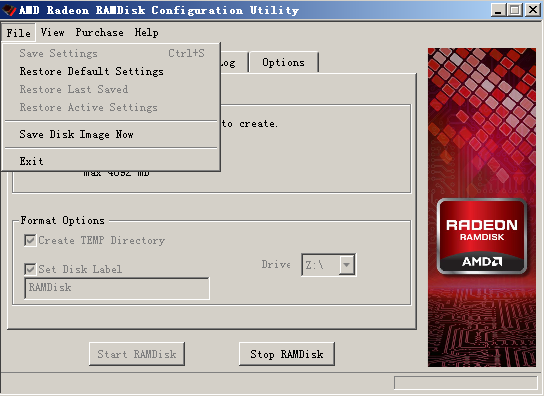Click the Radeon RAMDisk AMD logo badge
This screenshot has width=544, height=396.
pyautogui.click(x=482, y=237)
